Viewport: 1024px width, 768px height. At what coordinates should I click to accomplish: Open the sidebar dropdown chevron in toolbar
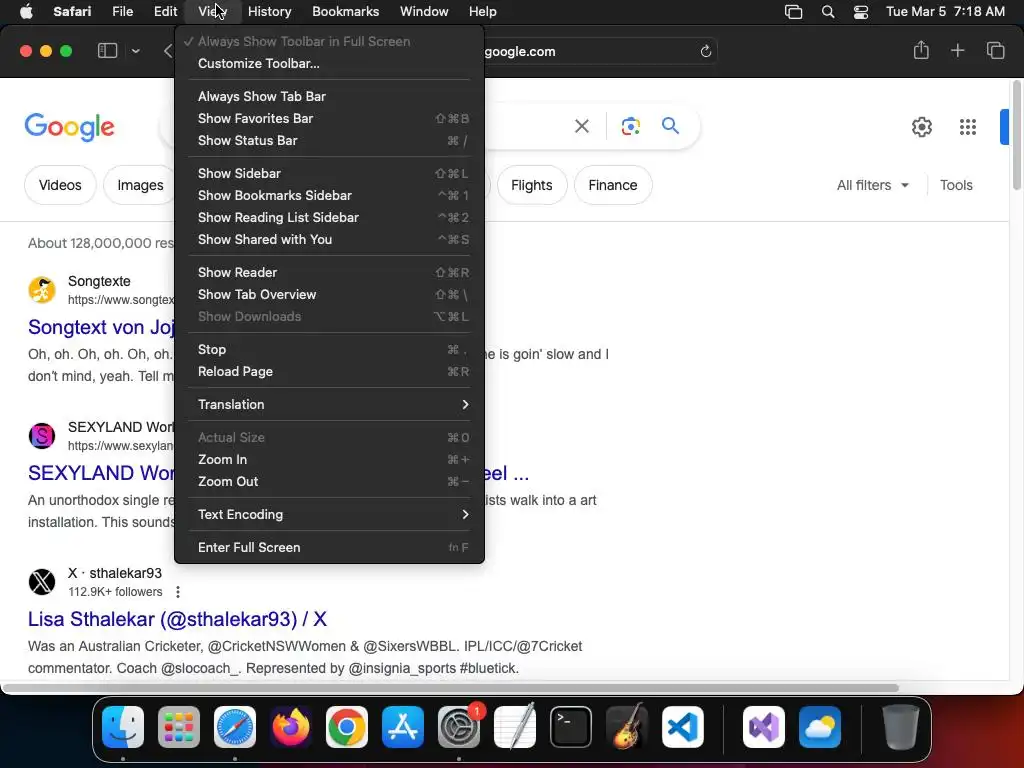coord(135,51)
